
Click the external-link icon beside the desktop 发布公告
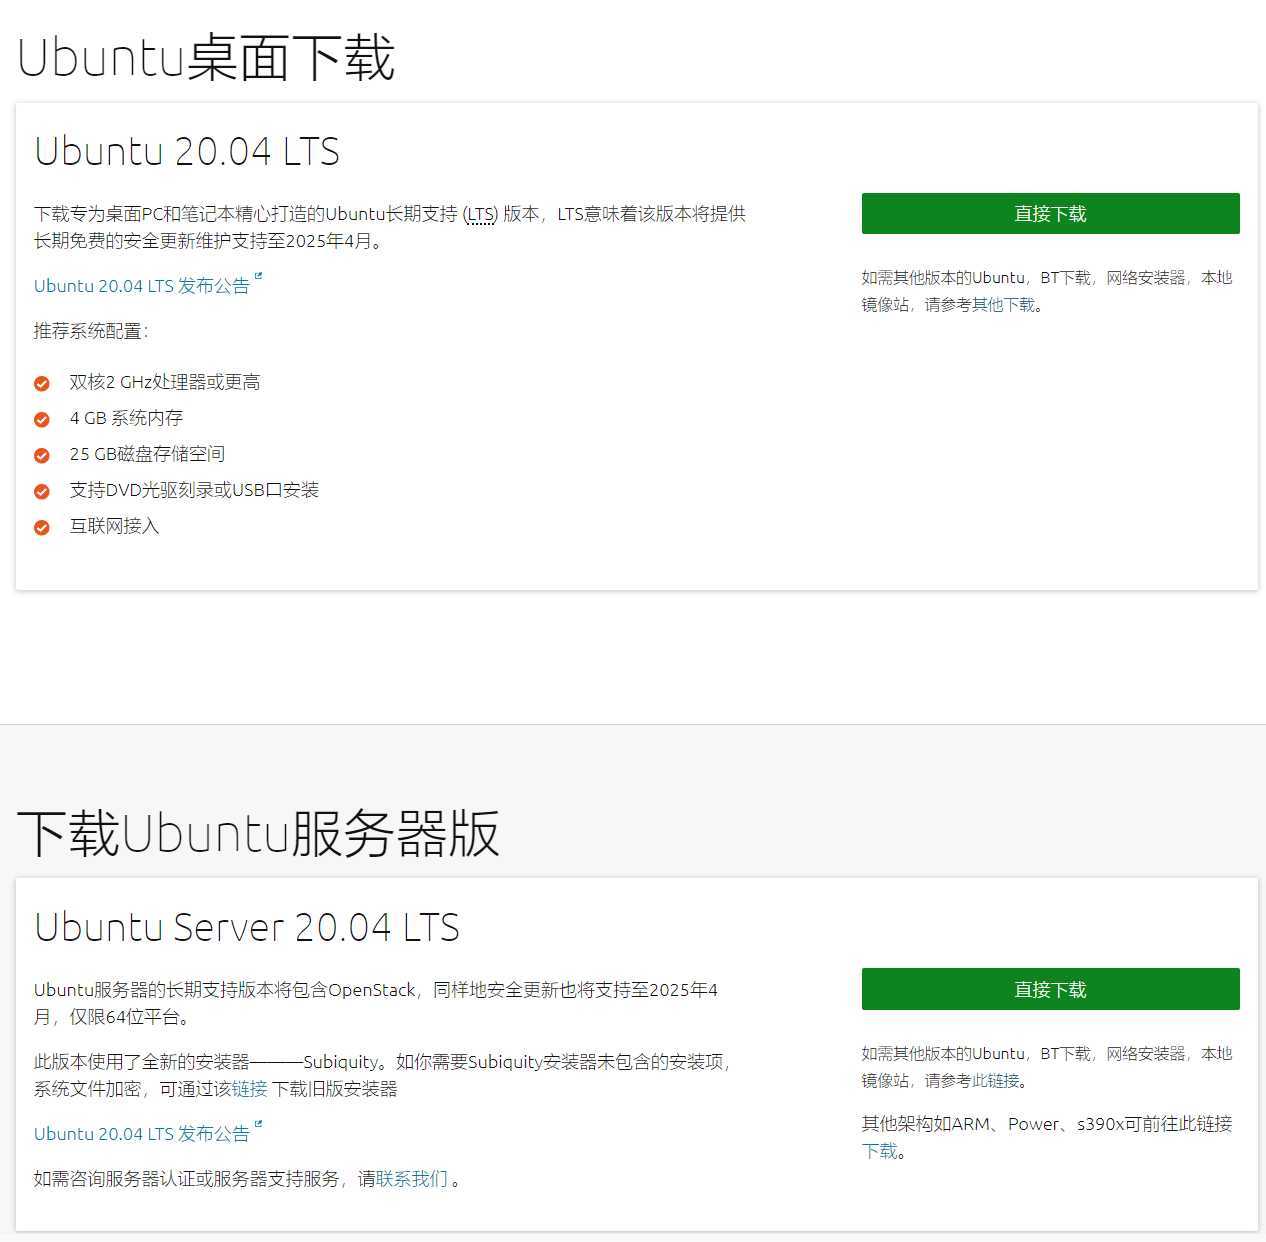click(x=258, y=276)
